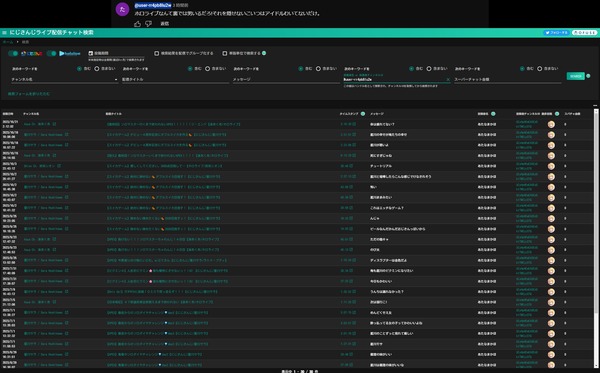600x373 pixels.
Task: Click the collapse search form link
Action: (x=29, y=94)
